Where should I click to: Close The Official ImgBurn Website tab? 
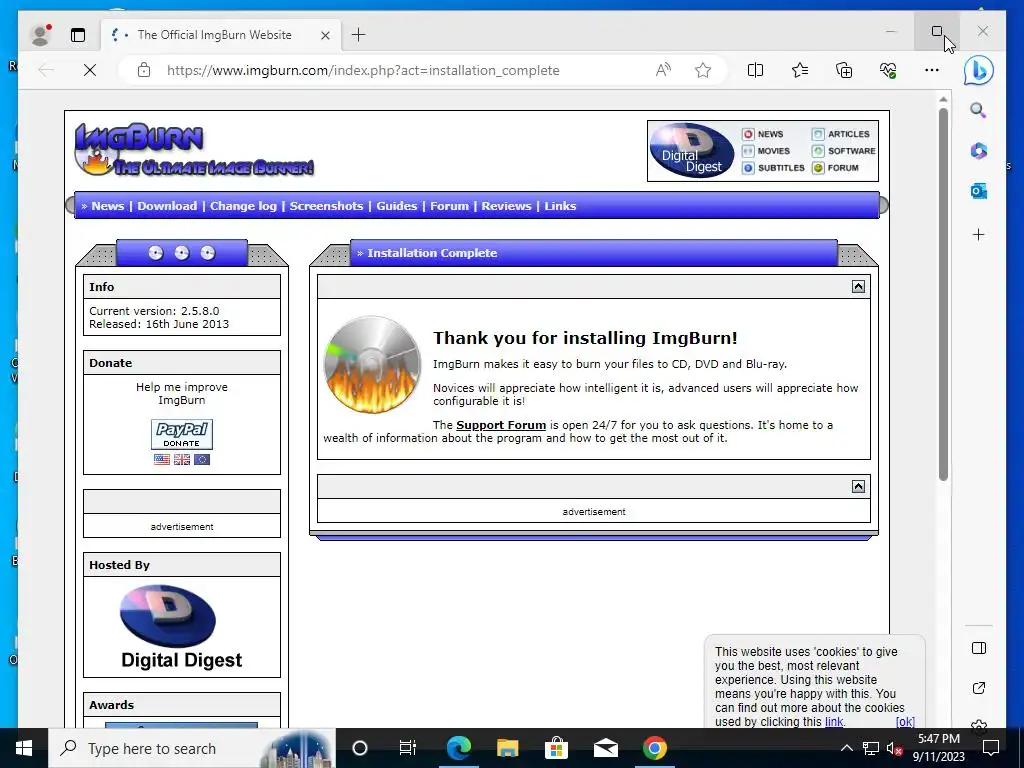coord(325,35)
